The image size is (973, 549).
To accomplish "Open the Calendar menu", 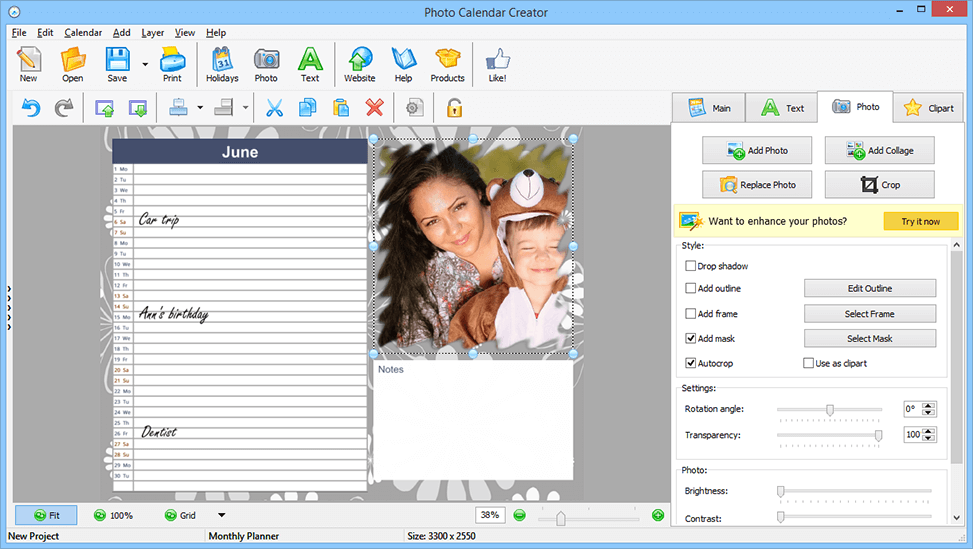I will [x=83, y=33].
